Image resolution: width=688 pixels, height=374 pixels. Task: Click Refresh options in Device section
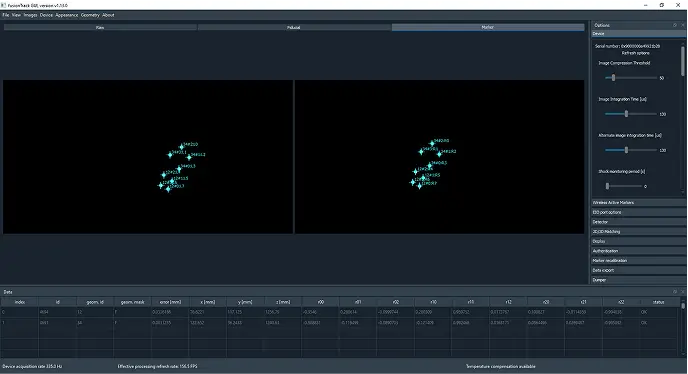click(635, 53)
